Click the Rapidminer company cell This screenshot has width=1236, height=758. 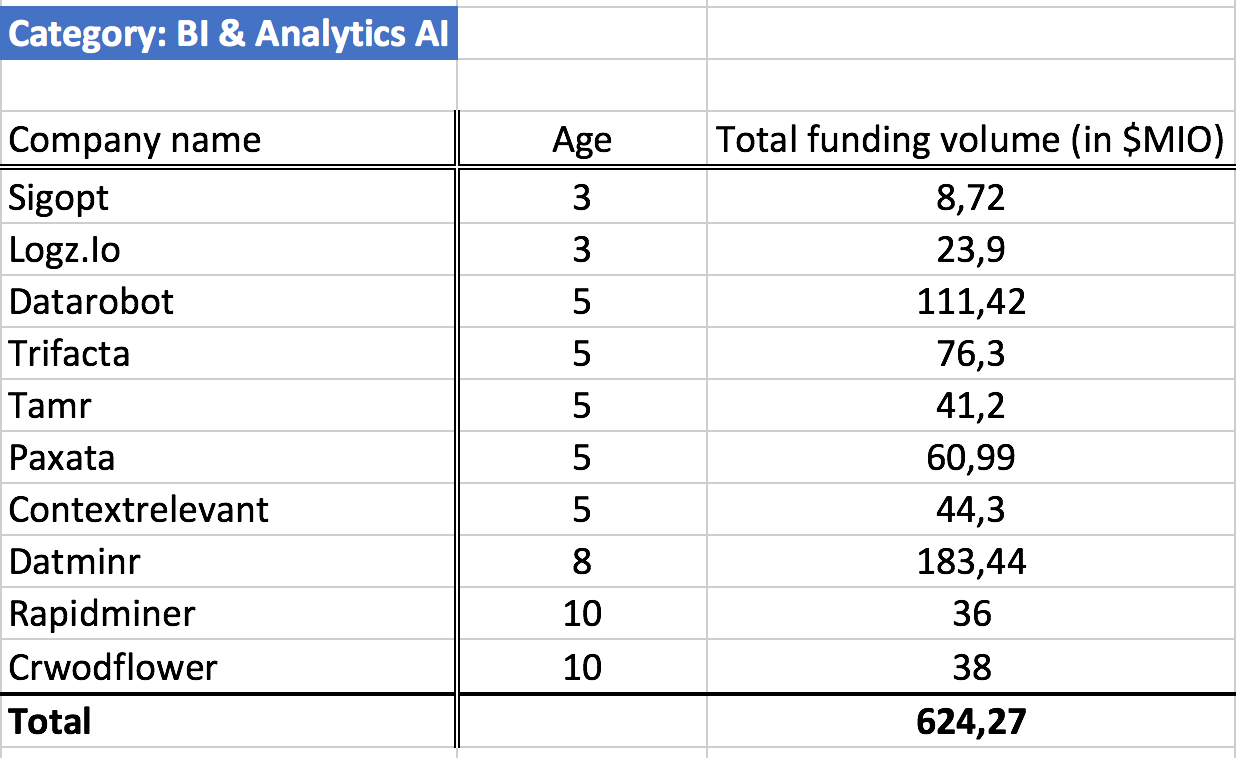point(102,613)
